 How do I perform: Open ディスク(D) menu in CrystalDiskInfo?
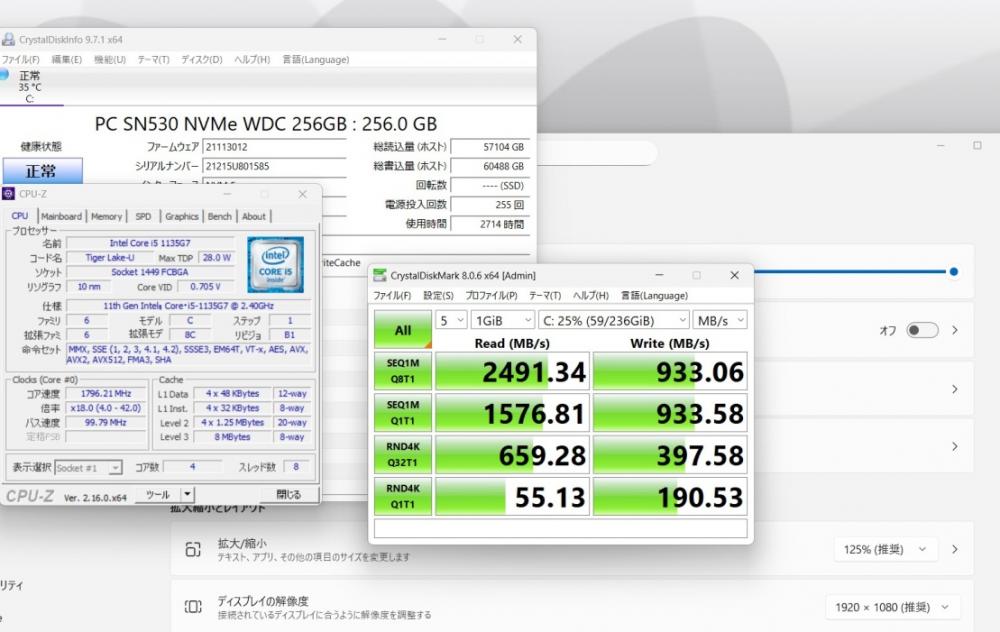[x=202, y=59]
